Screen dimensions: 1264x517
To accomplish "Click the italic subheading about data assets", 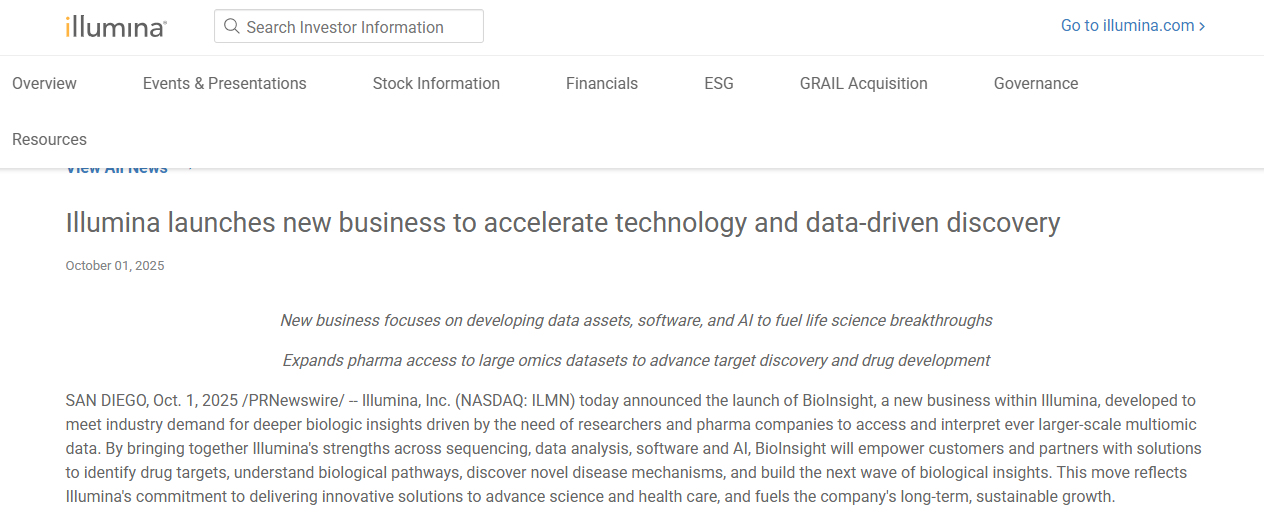I will point(636,320).
